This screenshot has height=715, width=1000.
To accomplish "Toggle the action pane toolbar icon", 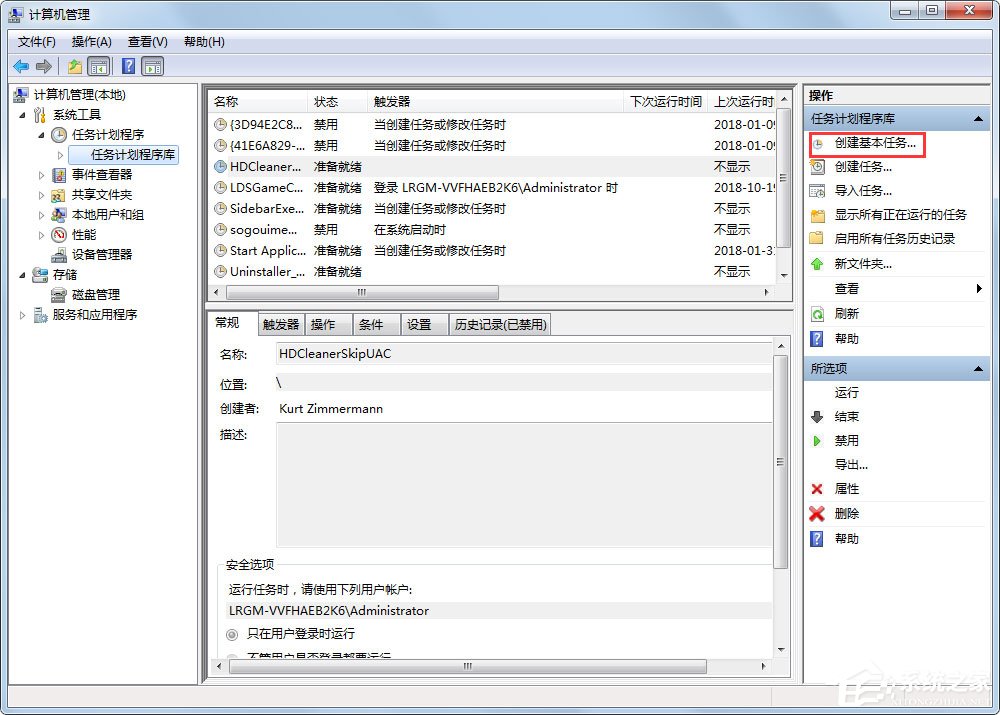I will [x=152, y=66].
